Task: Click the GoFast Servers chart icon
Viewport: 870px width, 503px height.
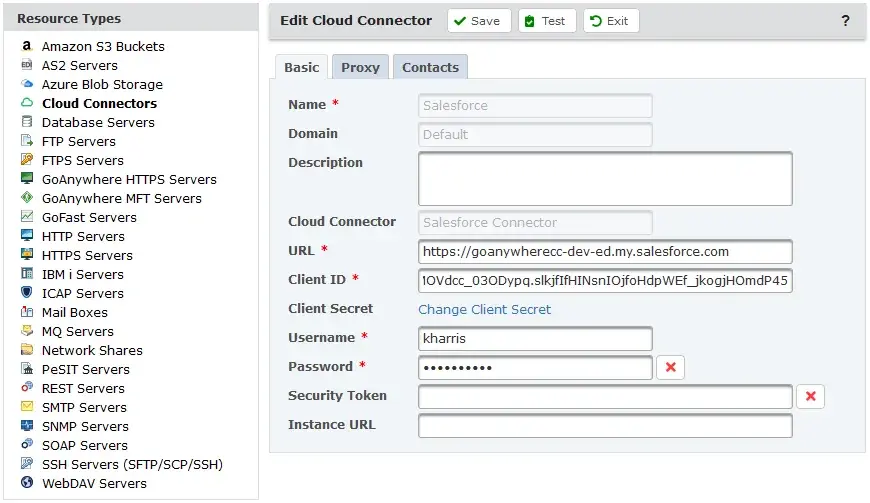Action: (27, 216)
